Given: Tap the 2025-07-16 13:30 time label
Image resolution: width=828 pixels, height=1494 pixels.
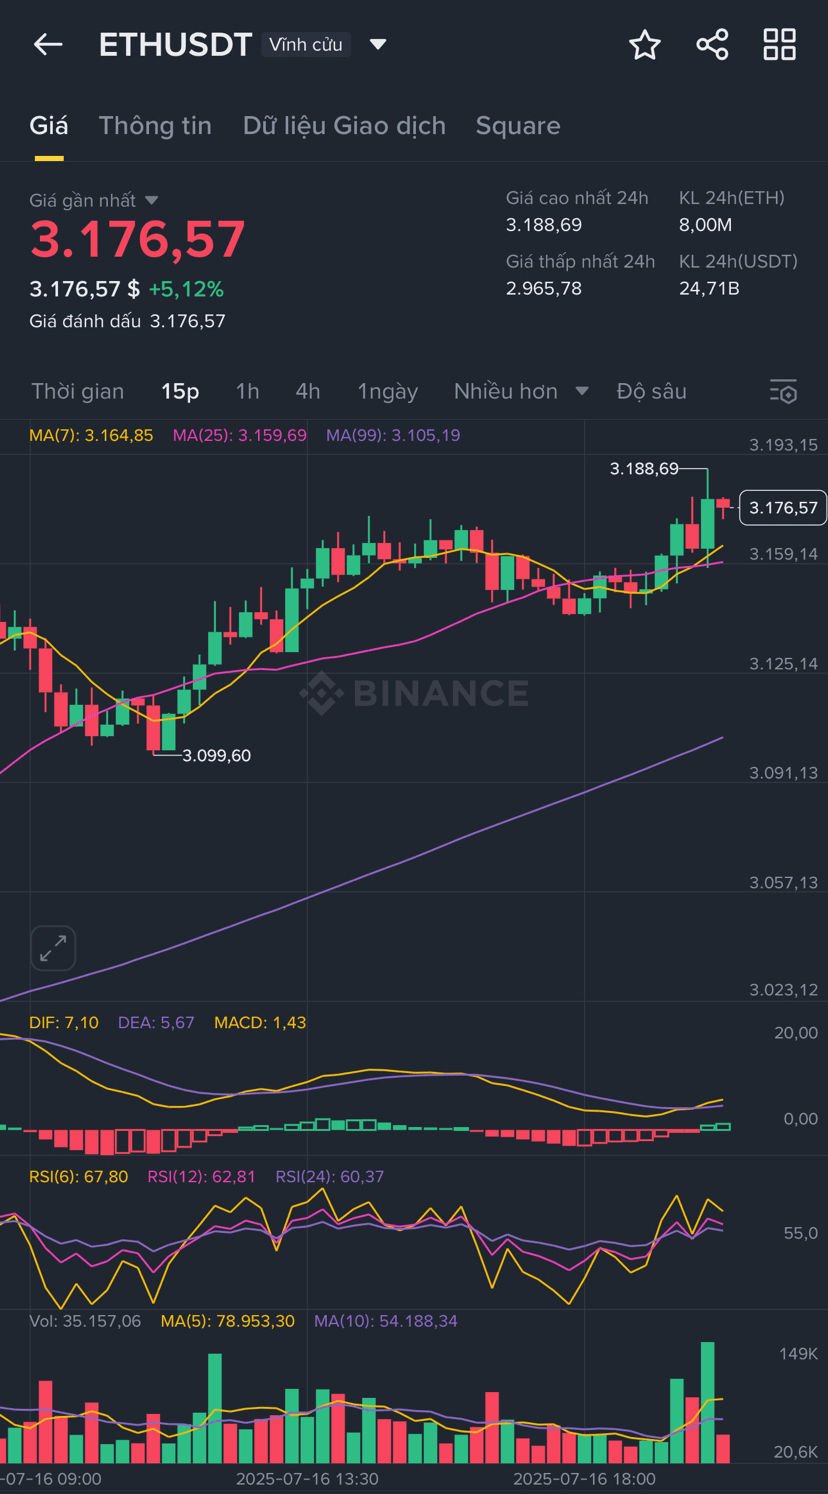Looking at the screenshot, I should coord(307,1478).
